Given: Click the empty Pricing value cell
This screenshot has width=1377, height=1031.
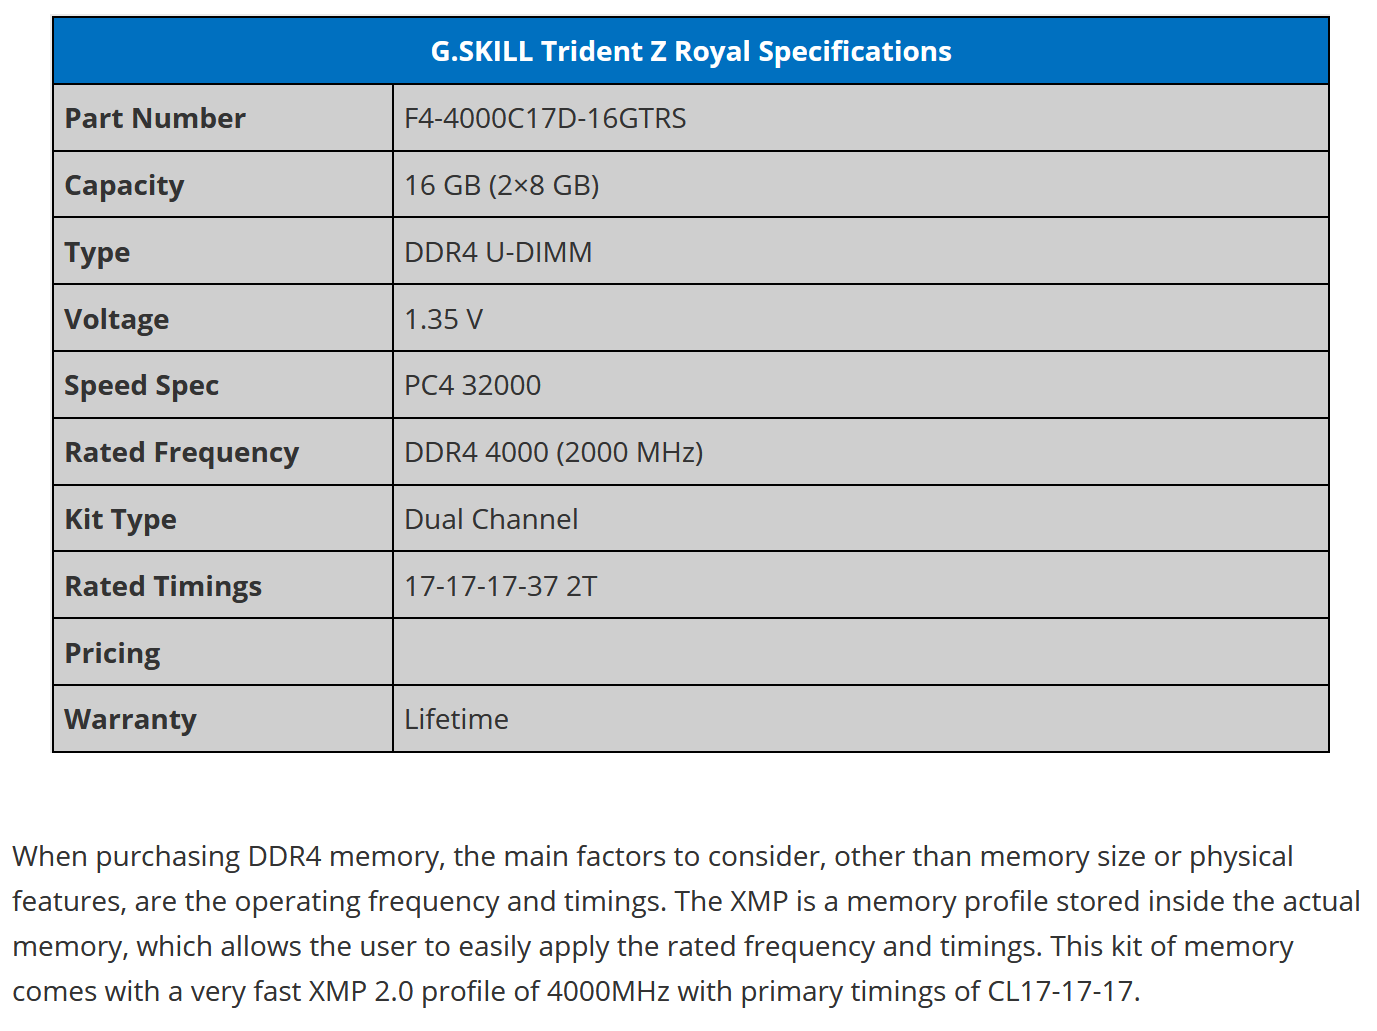Looking at the screenshot, I should [861, 652].
